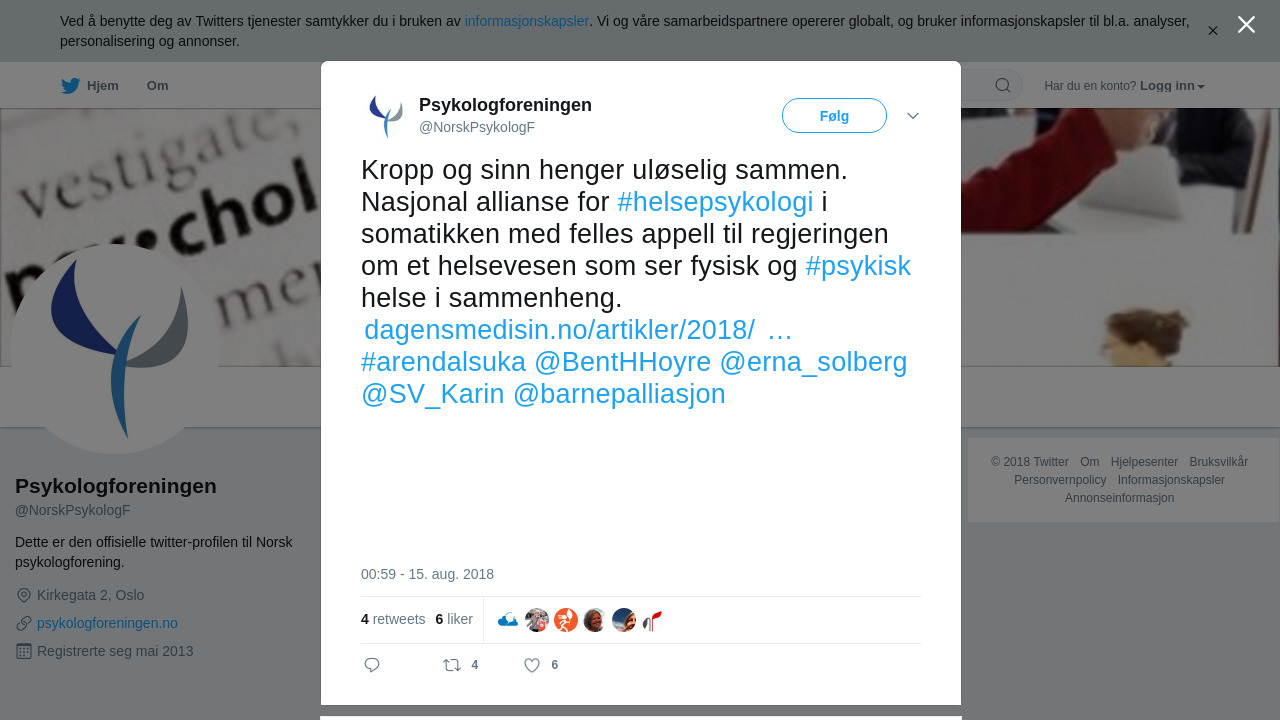The image size is (1280, 720).
Task: Expand the tweet options chevron
Action: pyautogui.click(x=913, y=116)
